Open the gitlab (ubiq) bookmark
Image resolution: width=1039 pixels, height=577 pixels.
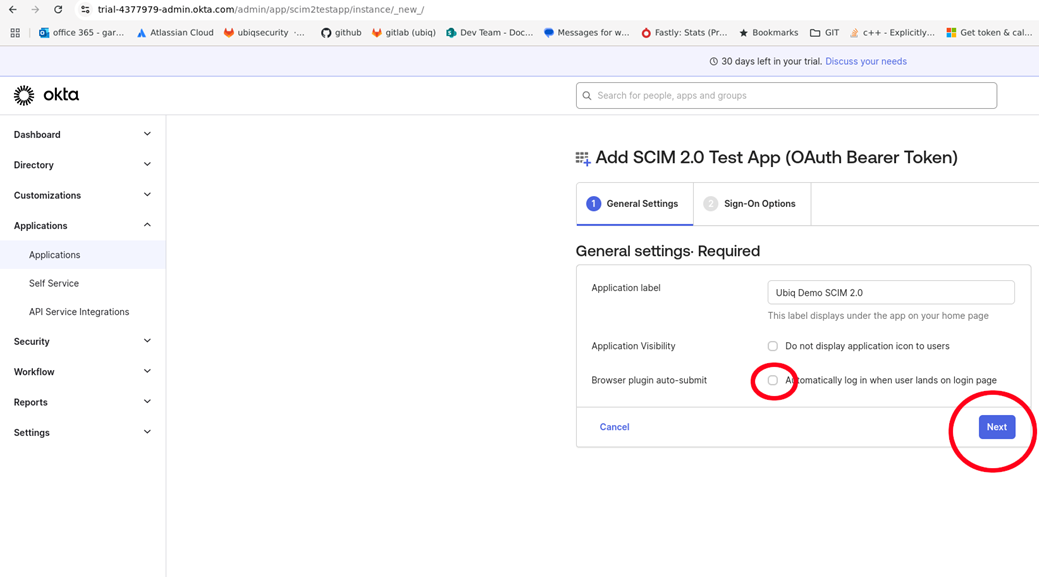(404, 32)
